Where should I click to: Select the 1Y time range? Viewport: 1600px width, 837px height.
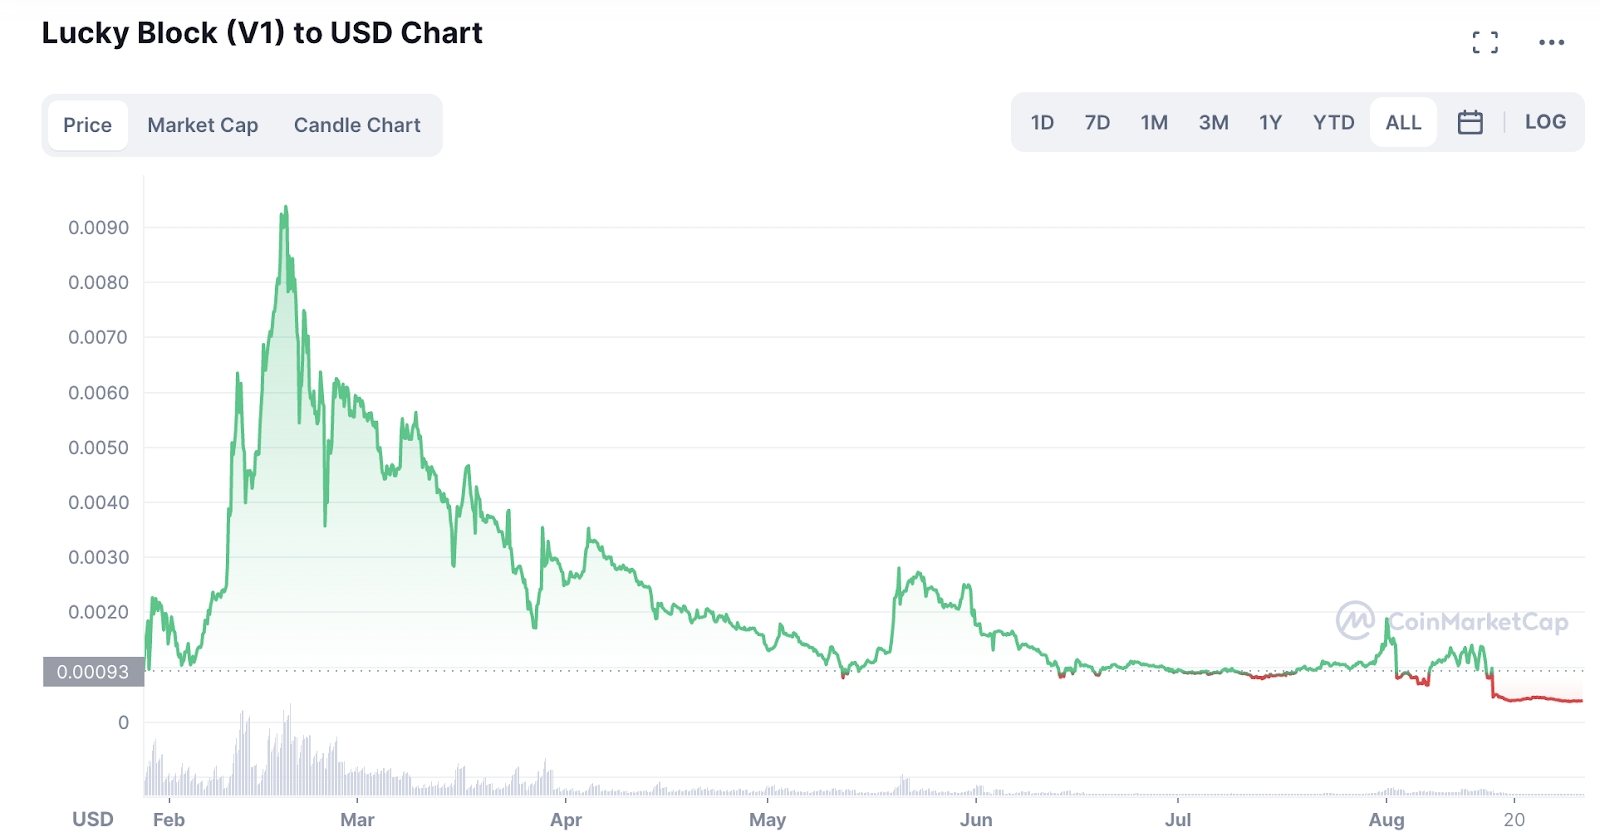[1270, 122]
